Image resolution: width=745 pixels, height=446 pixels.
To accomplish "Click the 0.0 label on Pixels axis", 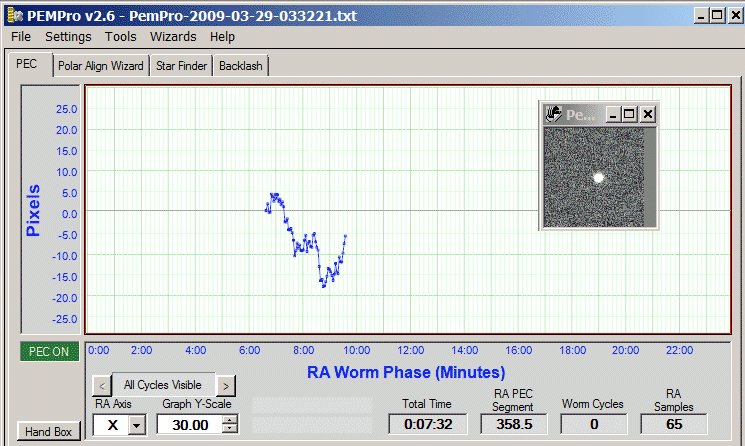I will pos(69,214).
